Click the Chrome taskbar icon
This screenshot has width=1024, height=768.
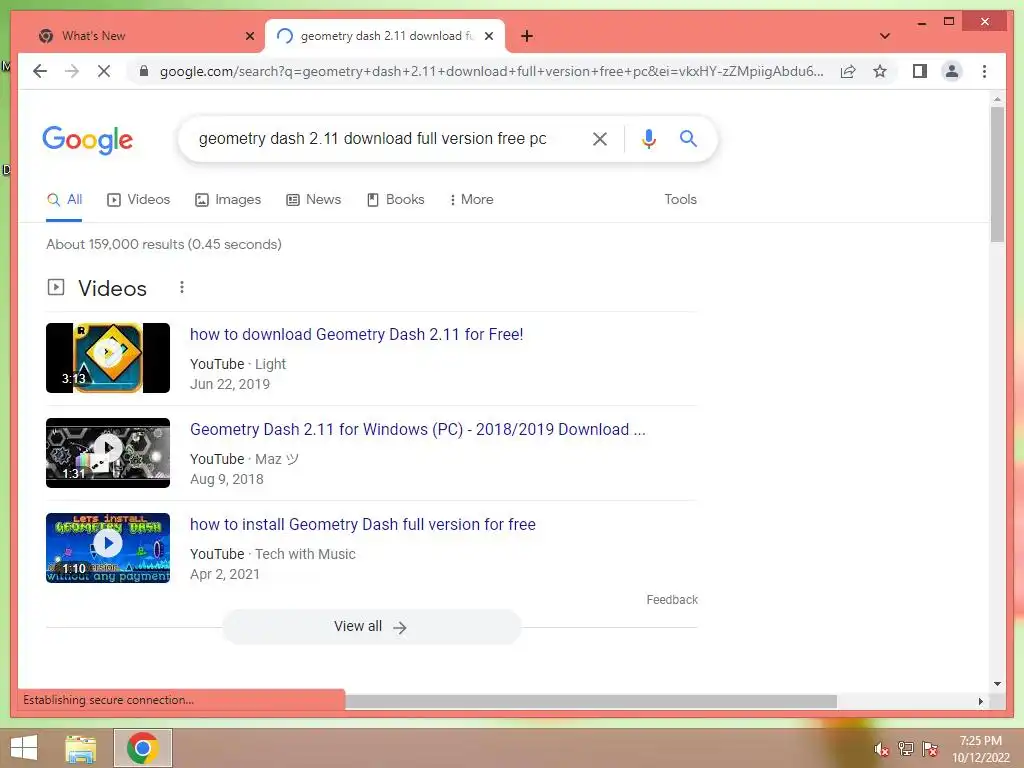(x=143, y=748)
